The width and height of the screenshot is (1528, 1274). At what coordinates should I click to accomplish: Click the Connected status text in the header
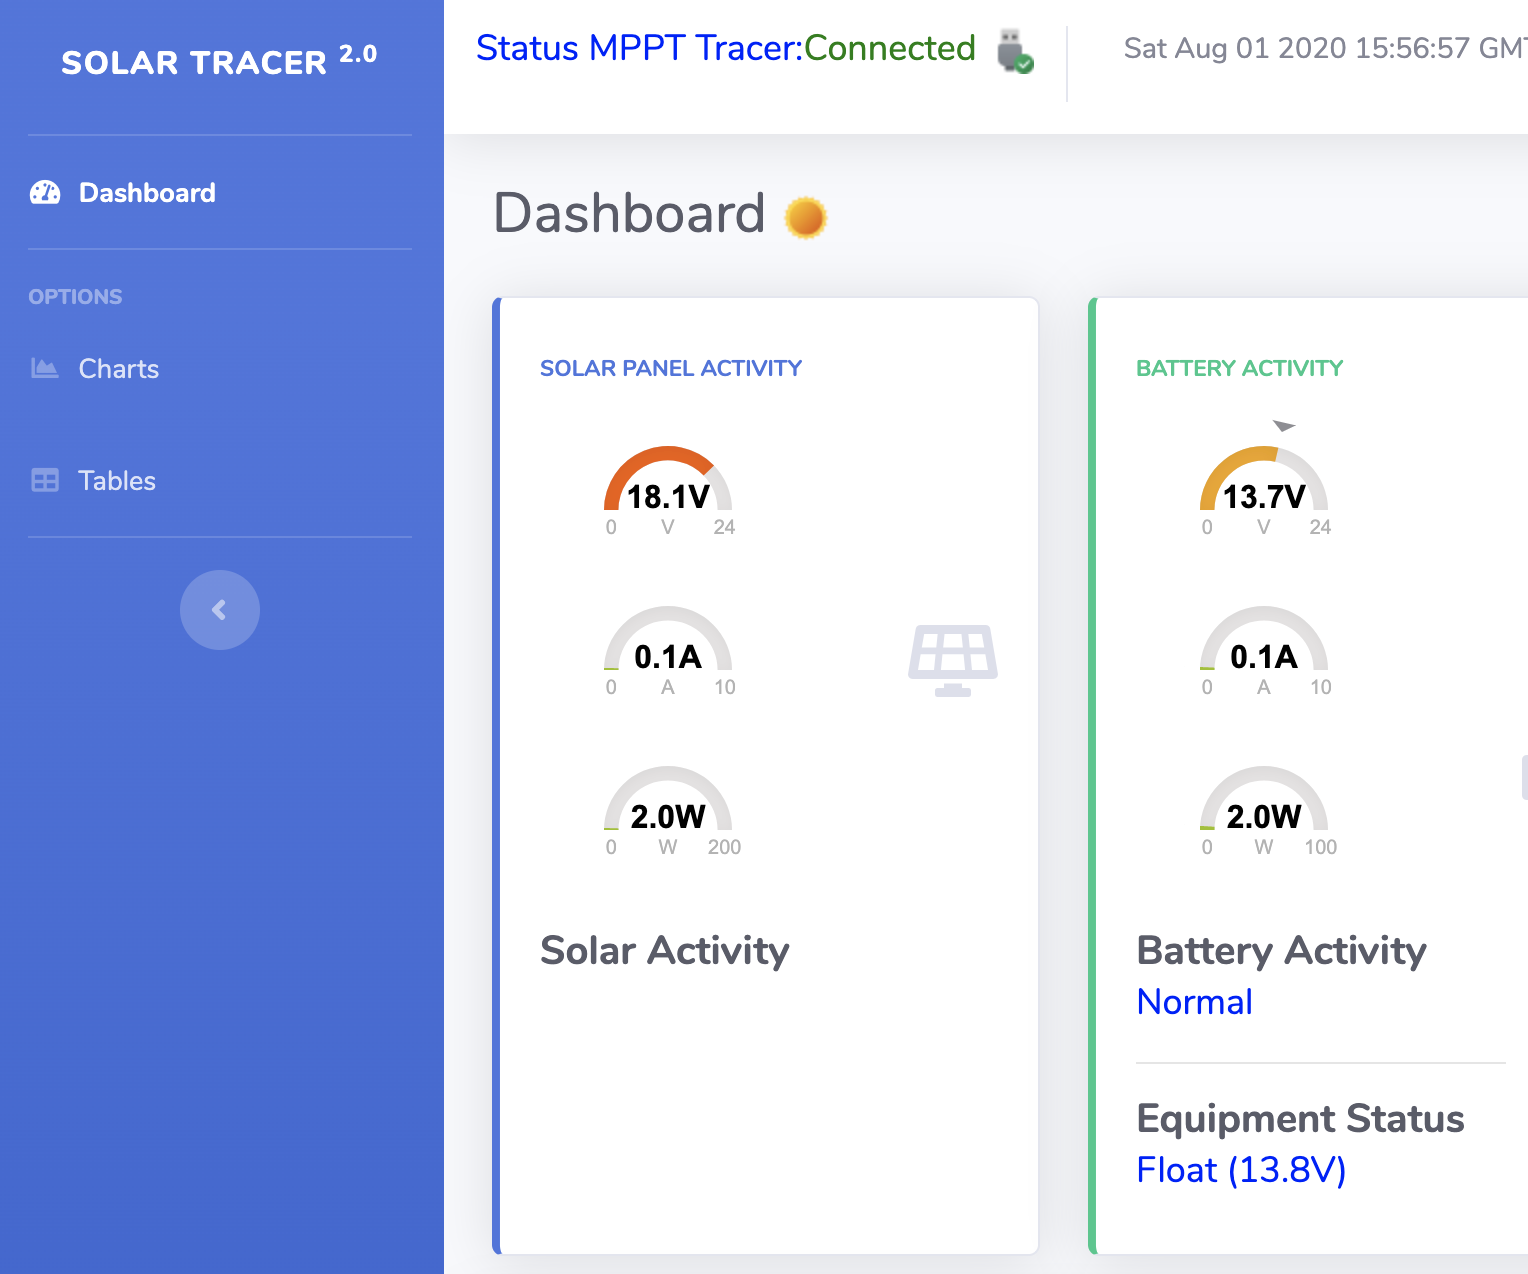(x=889, y=47)
